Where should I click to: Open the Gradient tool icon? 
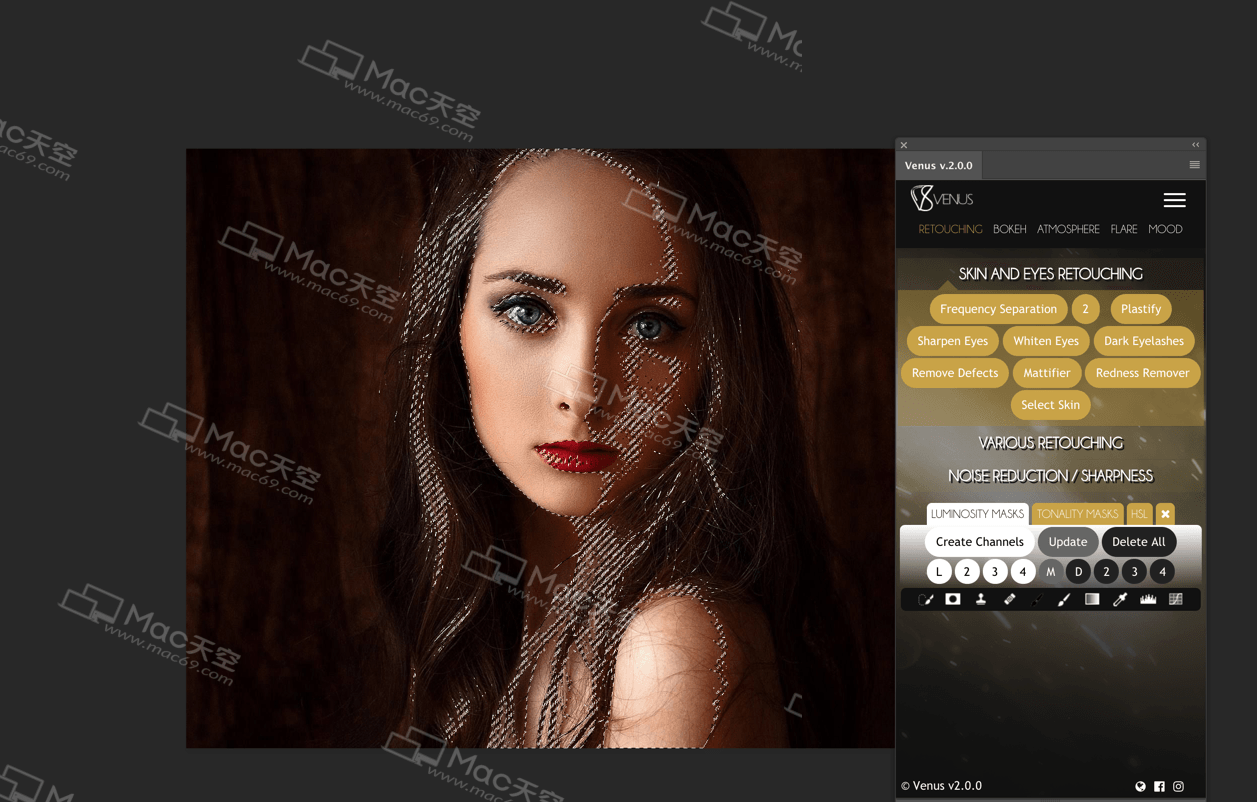tap(1091, 599)
